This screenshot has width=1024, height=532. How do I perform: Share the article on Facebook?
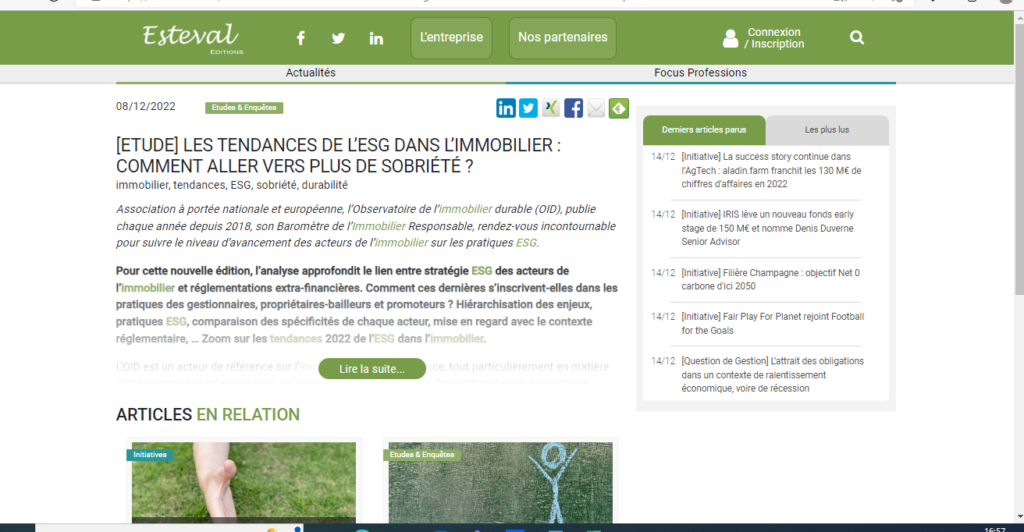pyautogui.click(x=573, y=108)
